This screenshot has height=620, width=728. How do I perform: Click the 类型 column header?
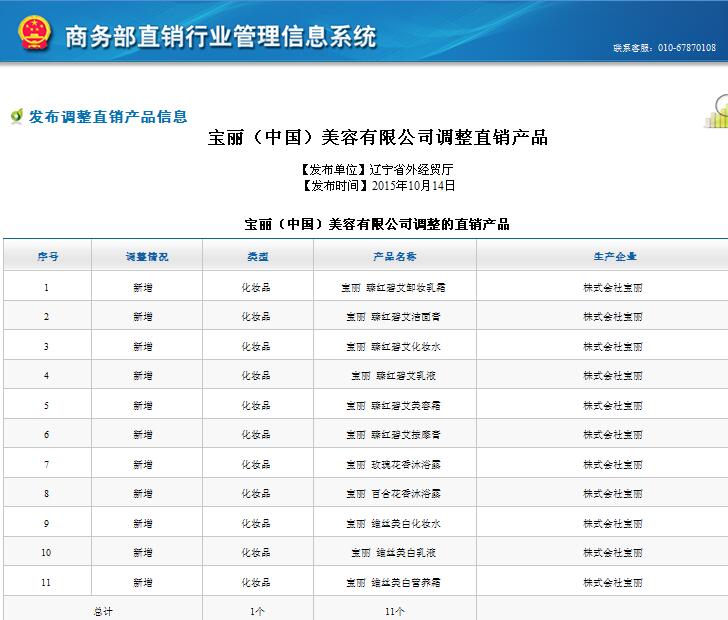(258, 257)
